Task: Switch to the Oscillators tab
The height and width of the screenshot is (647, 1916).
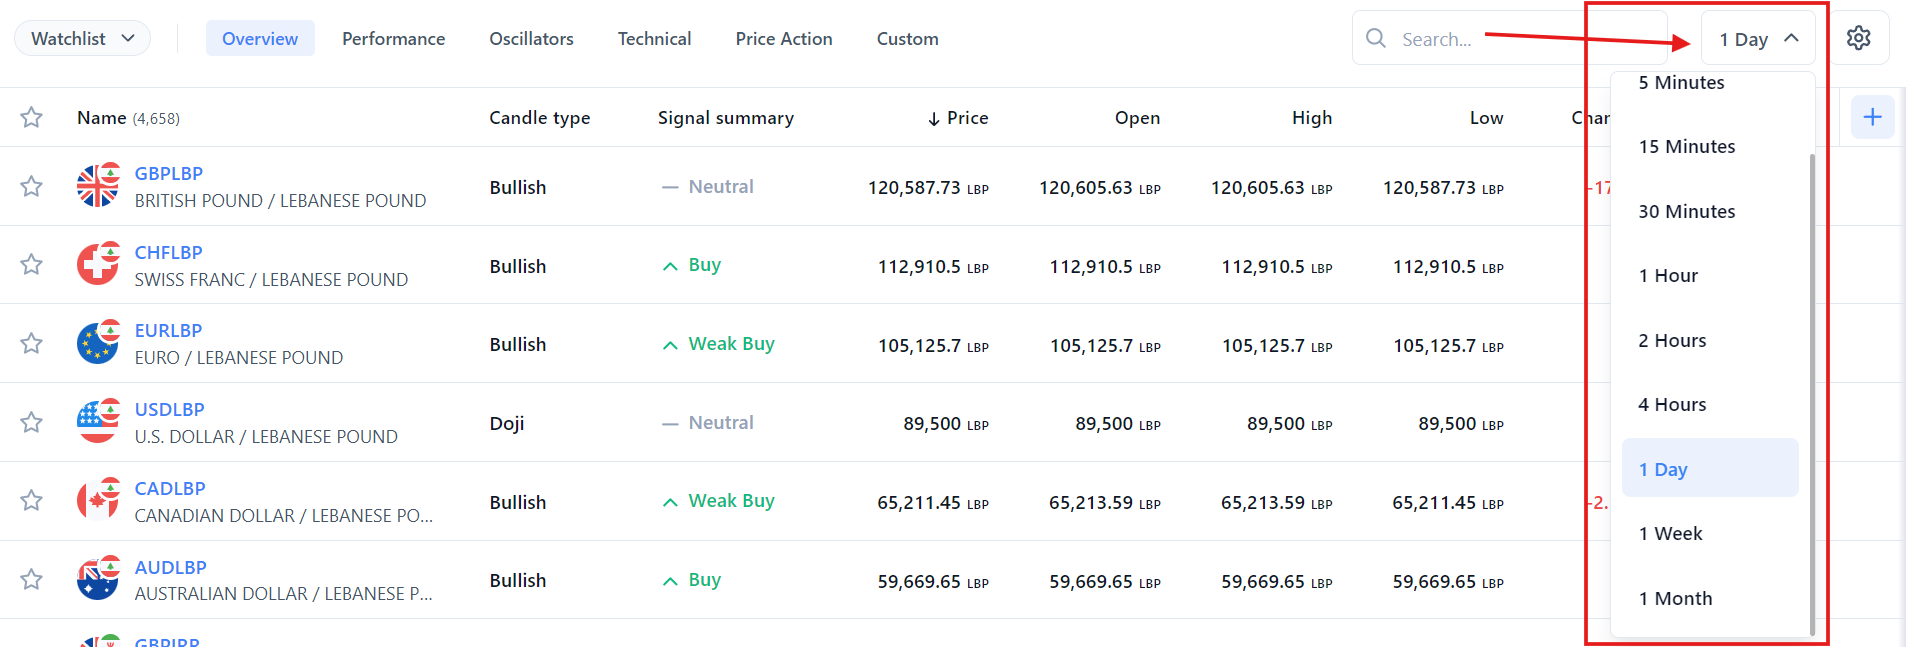Action: pyautogui.click(x=531, y=39)
